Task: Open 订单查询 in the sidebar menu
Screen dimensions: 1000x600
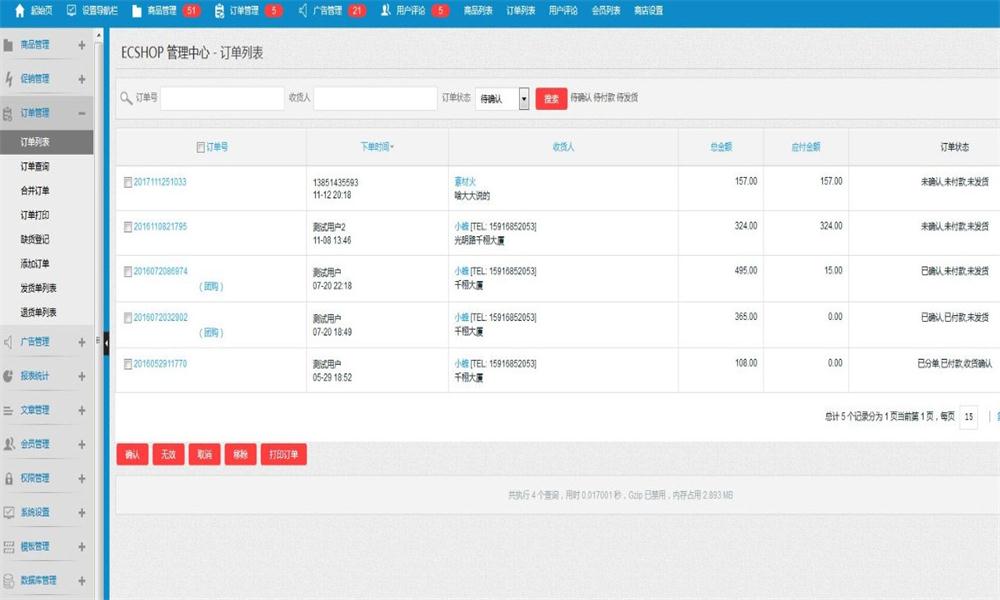Action: 35,166
